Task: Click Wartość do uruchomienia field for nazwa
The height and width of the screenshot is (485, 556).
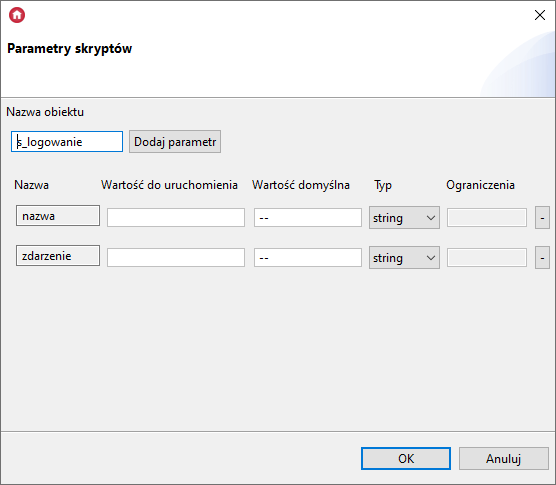Action: point(176,217)
